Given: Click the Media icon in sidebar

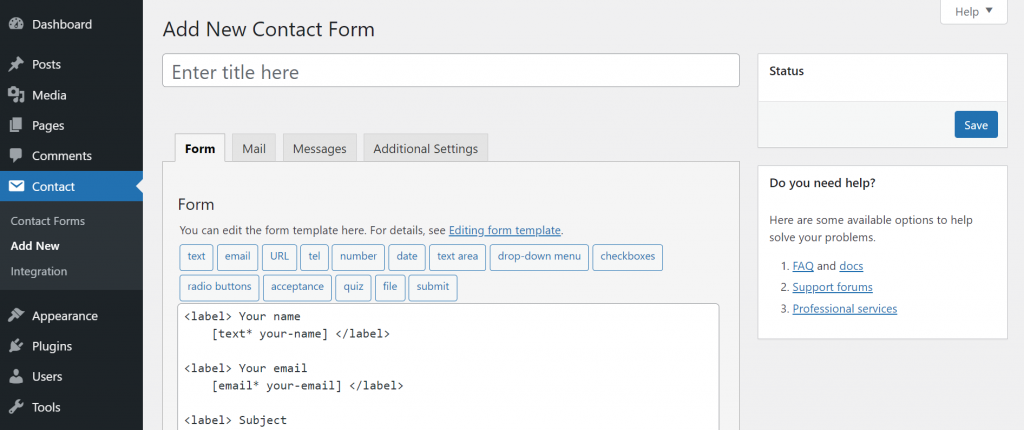Looking at the screenshot, I should pos(16,95).
